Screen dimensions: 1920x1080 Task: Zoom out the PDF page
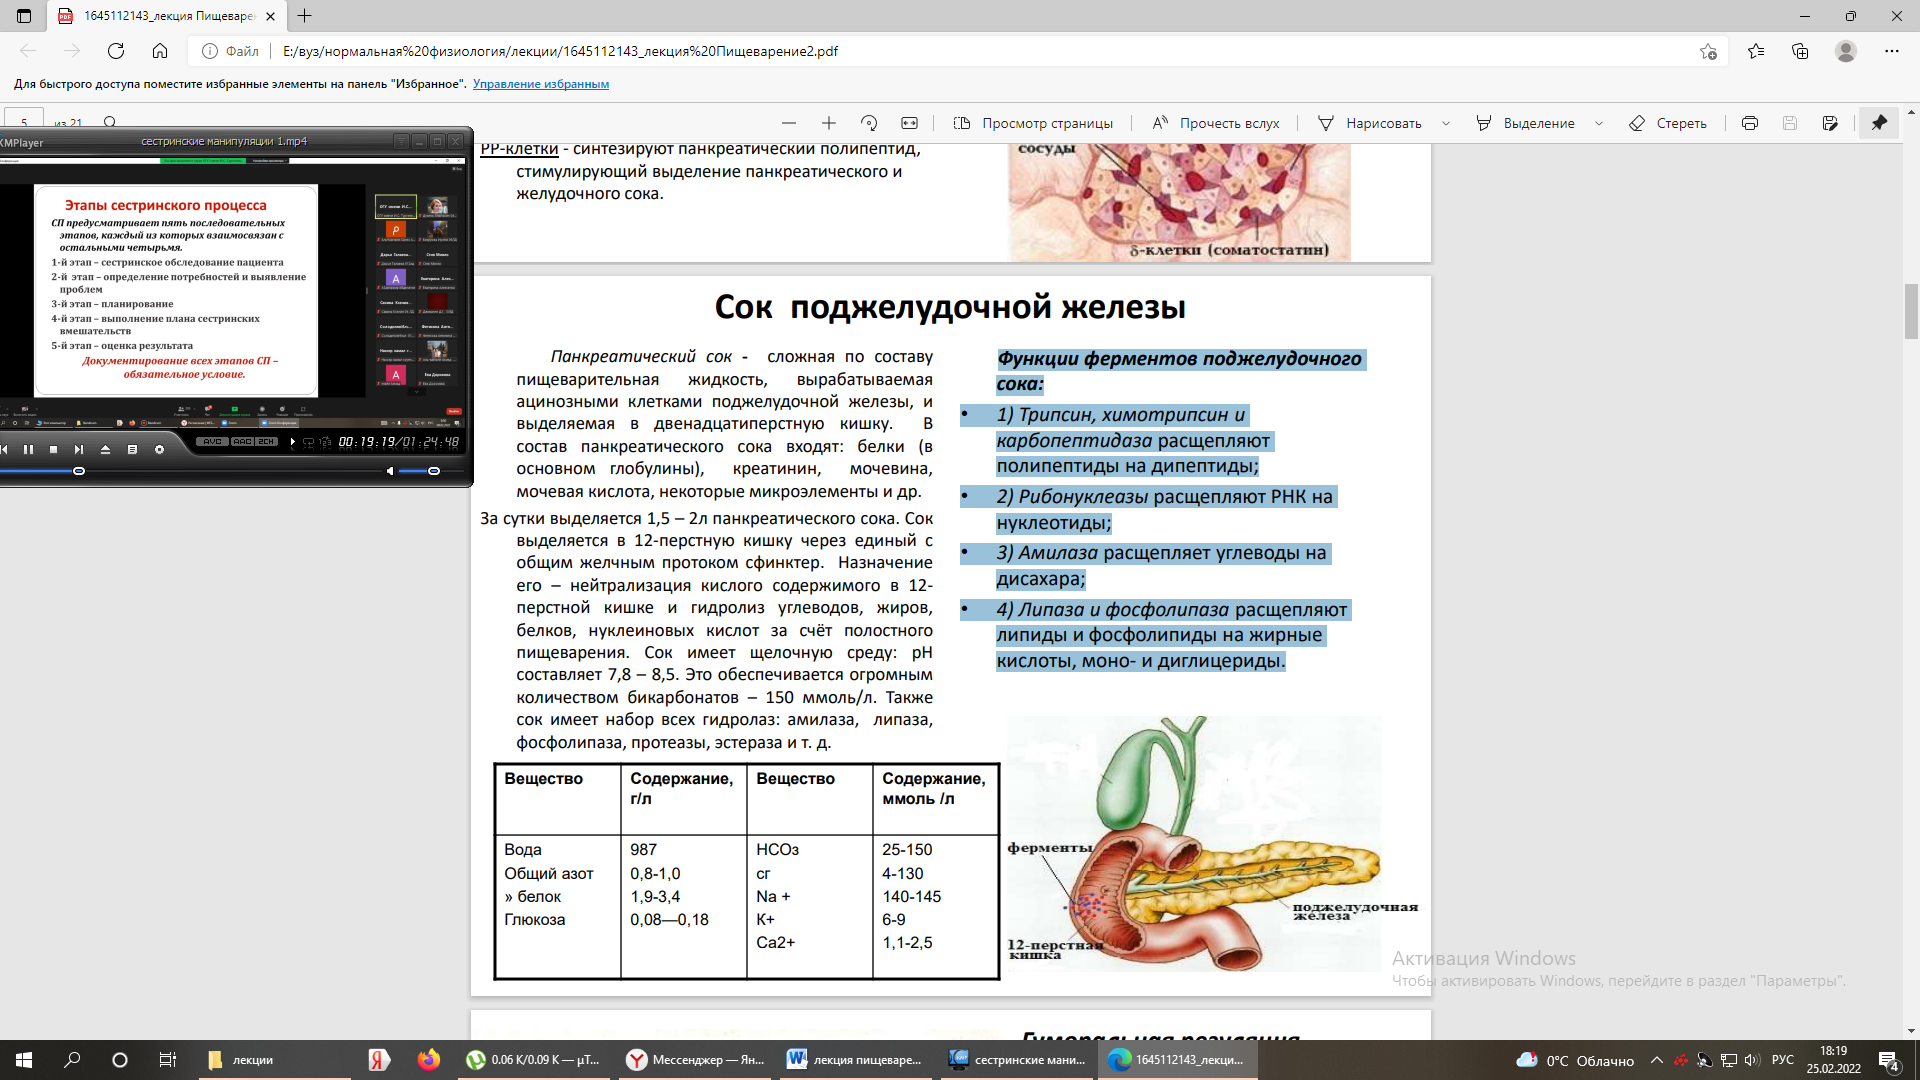coord(789,123)
